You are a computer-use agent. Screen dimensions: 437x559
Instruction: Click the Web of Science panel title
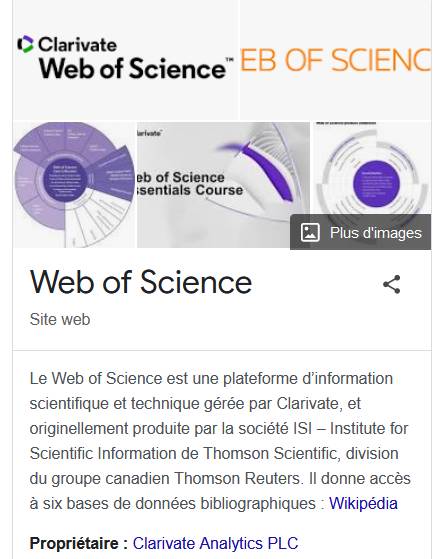(x=141, y=282)
